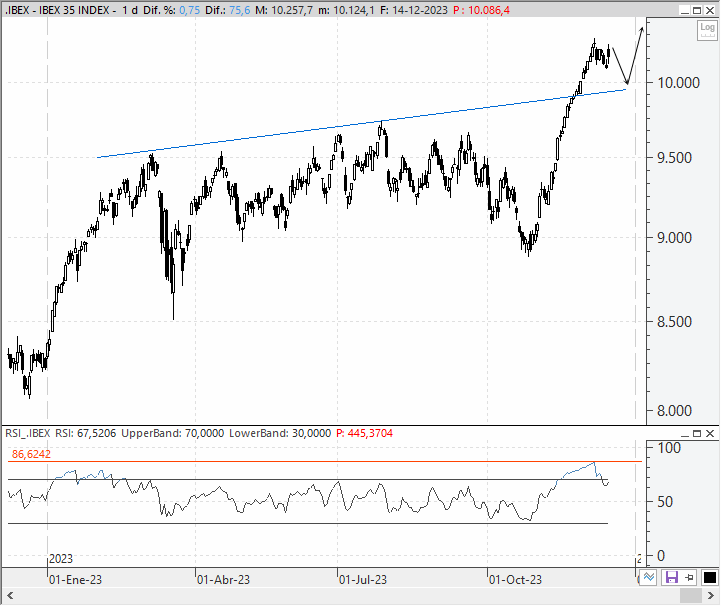Click the RSI axis label 50
The image size is (721, 606).
tap(665, 502)
